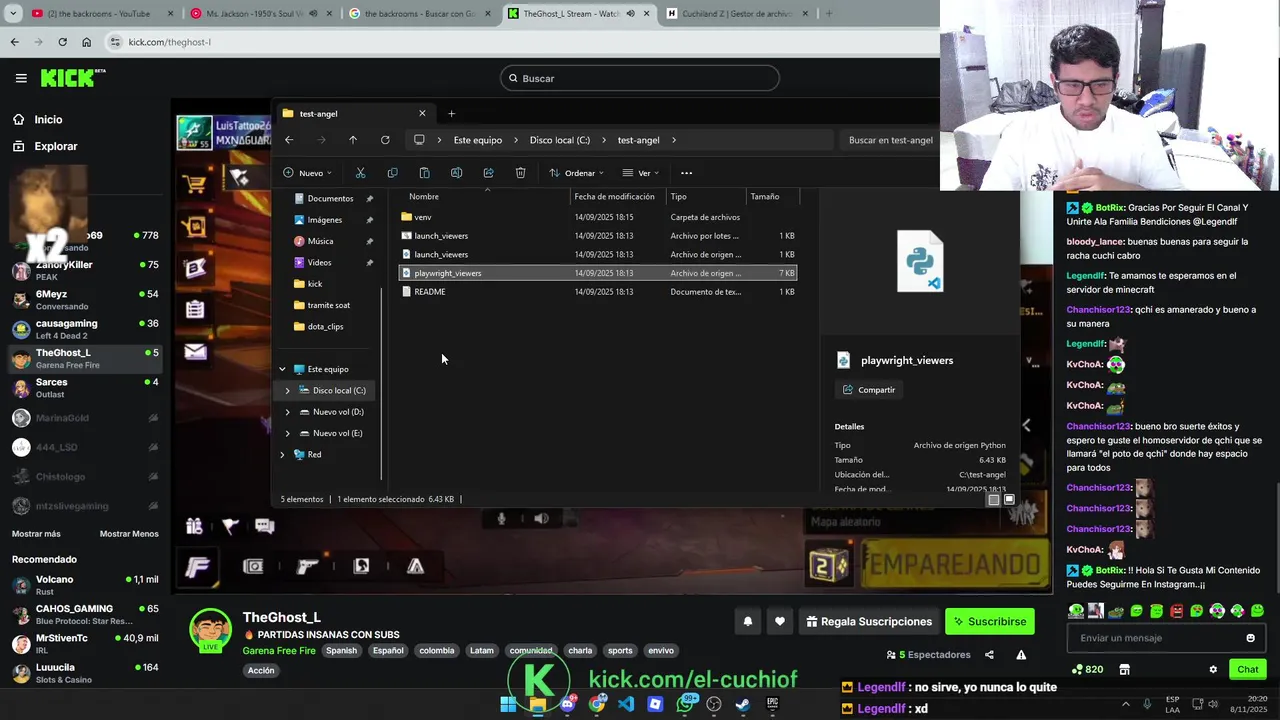Open the Explorer more options ellipsis
This screenshot has height=720, width=1280.
pyautogui.click(x=686, y=173)
